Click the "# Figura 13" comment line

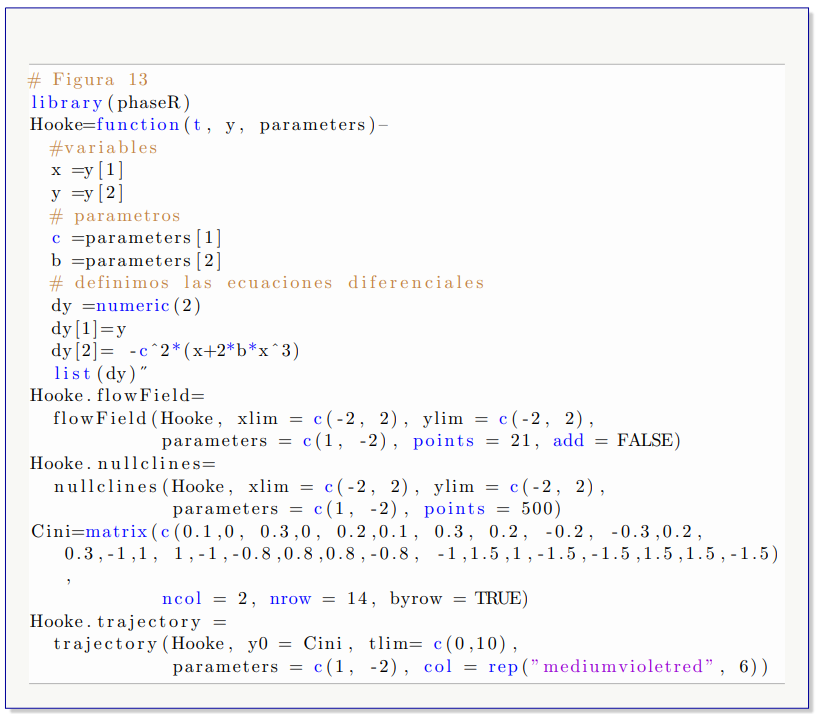(x=88, y=80)
